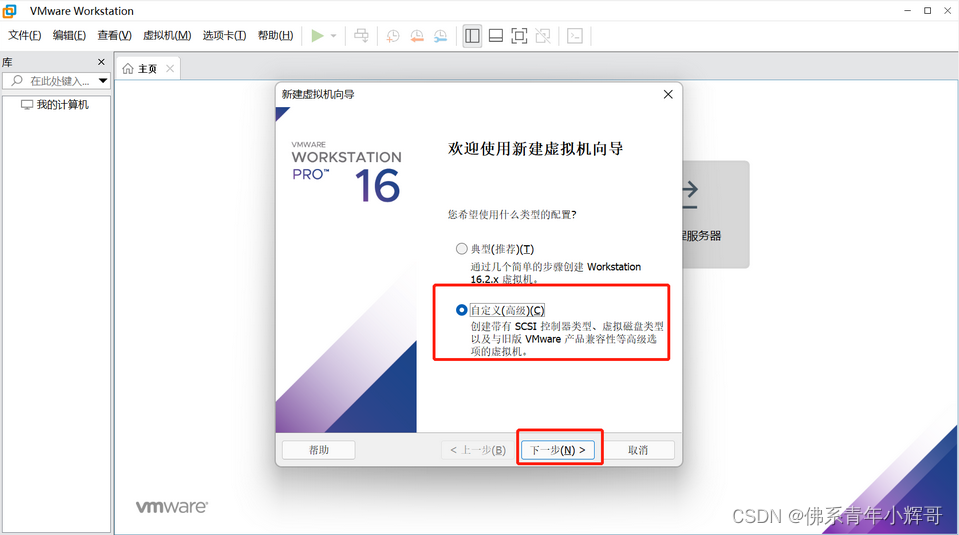Click the 帮助 button in wizard
This screenshot has width=959, height=535.
(x=319, y=450)
